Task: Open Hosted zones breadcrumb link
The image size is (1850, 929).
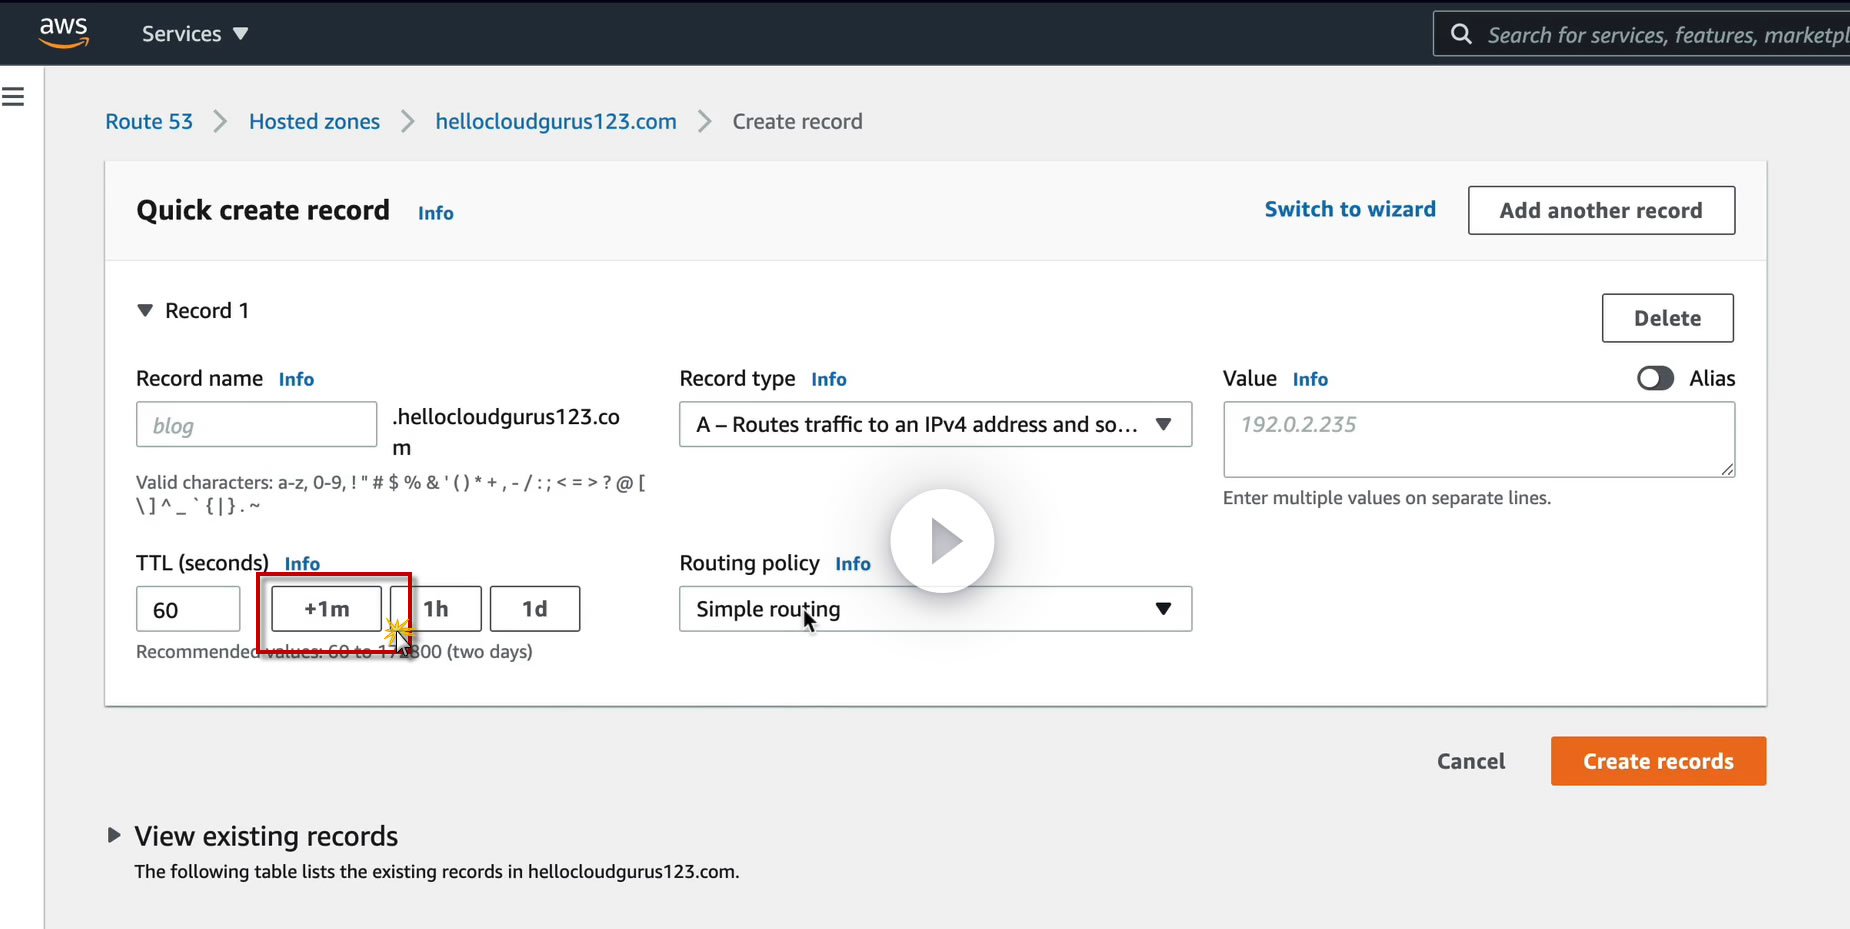Action: click(314, 122)
